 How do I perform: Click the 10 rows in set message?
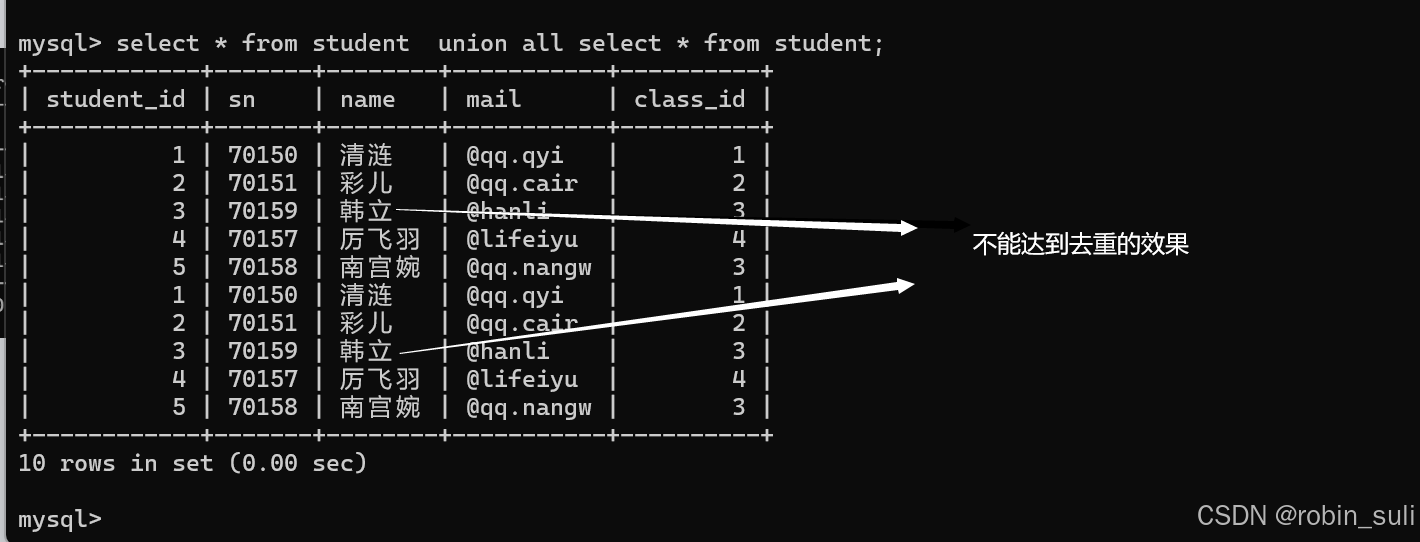pyautogui.click(x=193, y=463)
